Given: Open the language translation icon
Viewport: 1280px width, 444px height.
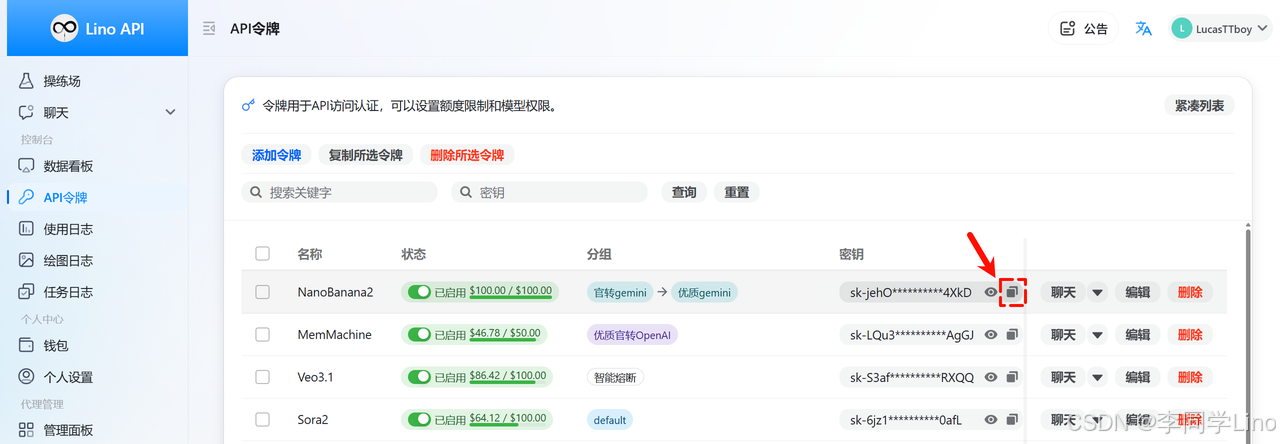Looking at the screenshot, I should point(1143,29).
